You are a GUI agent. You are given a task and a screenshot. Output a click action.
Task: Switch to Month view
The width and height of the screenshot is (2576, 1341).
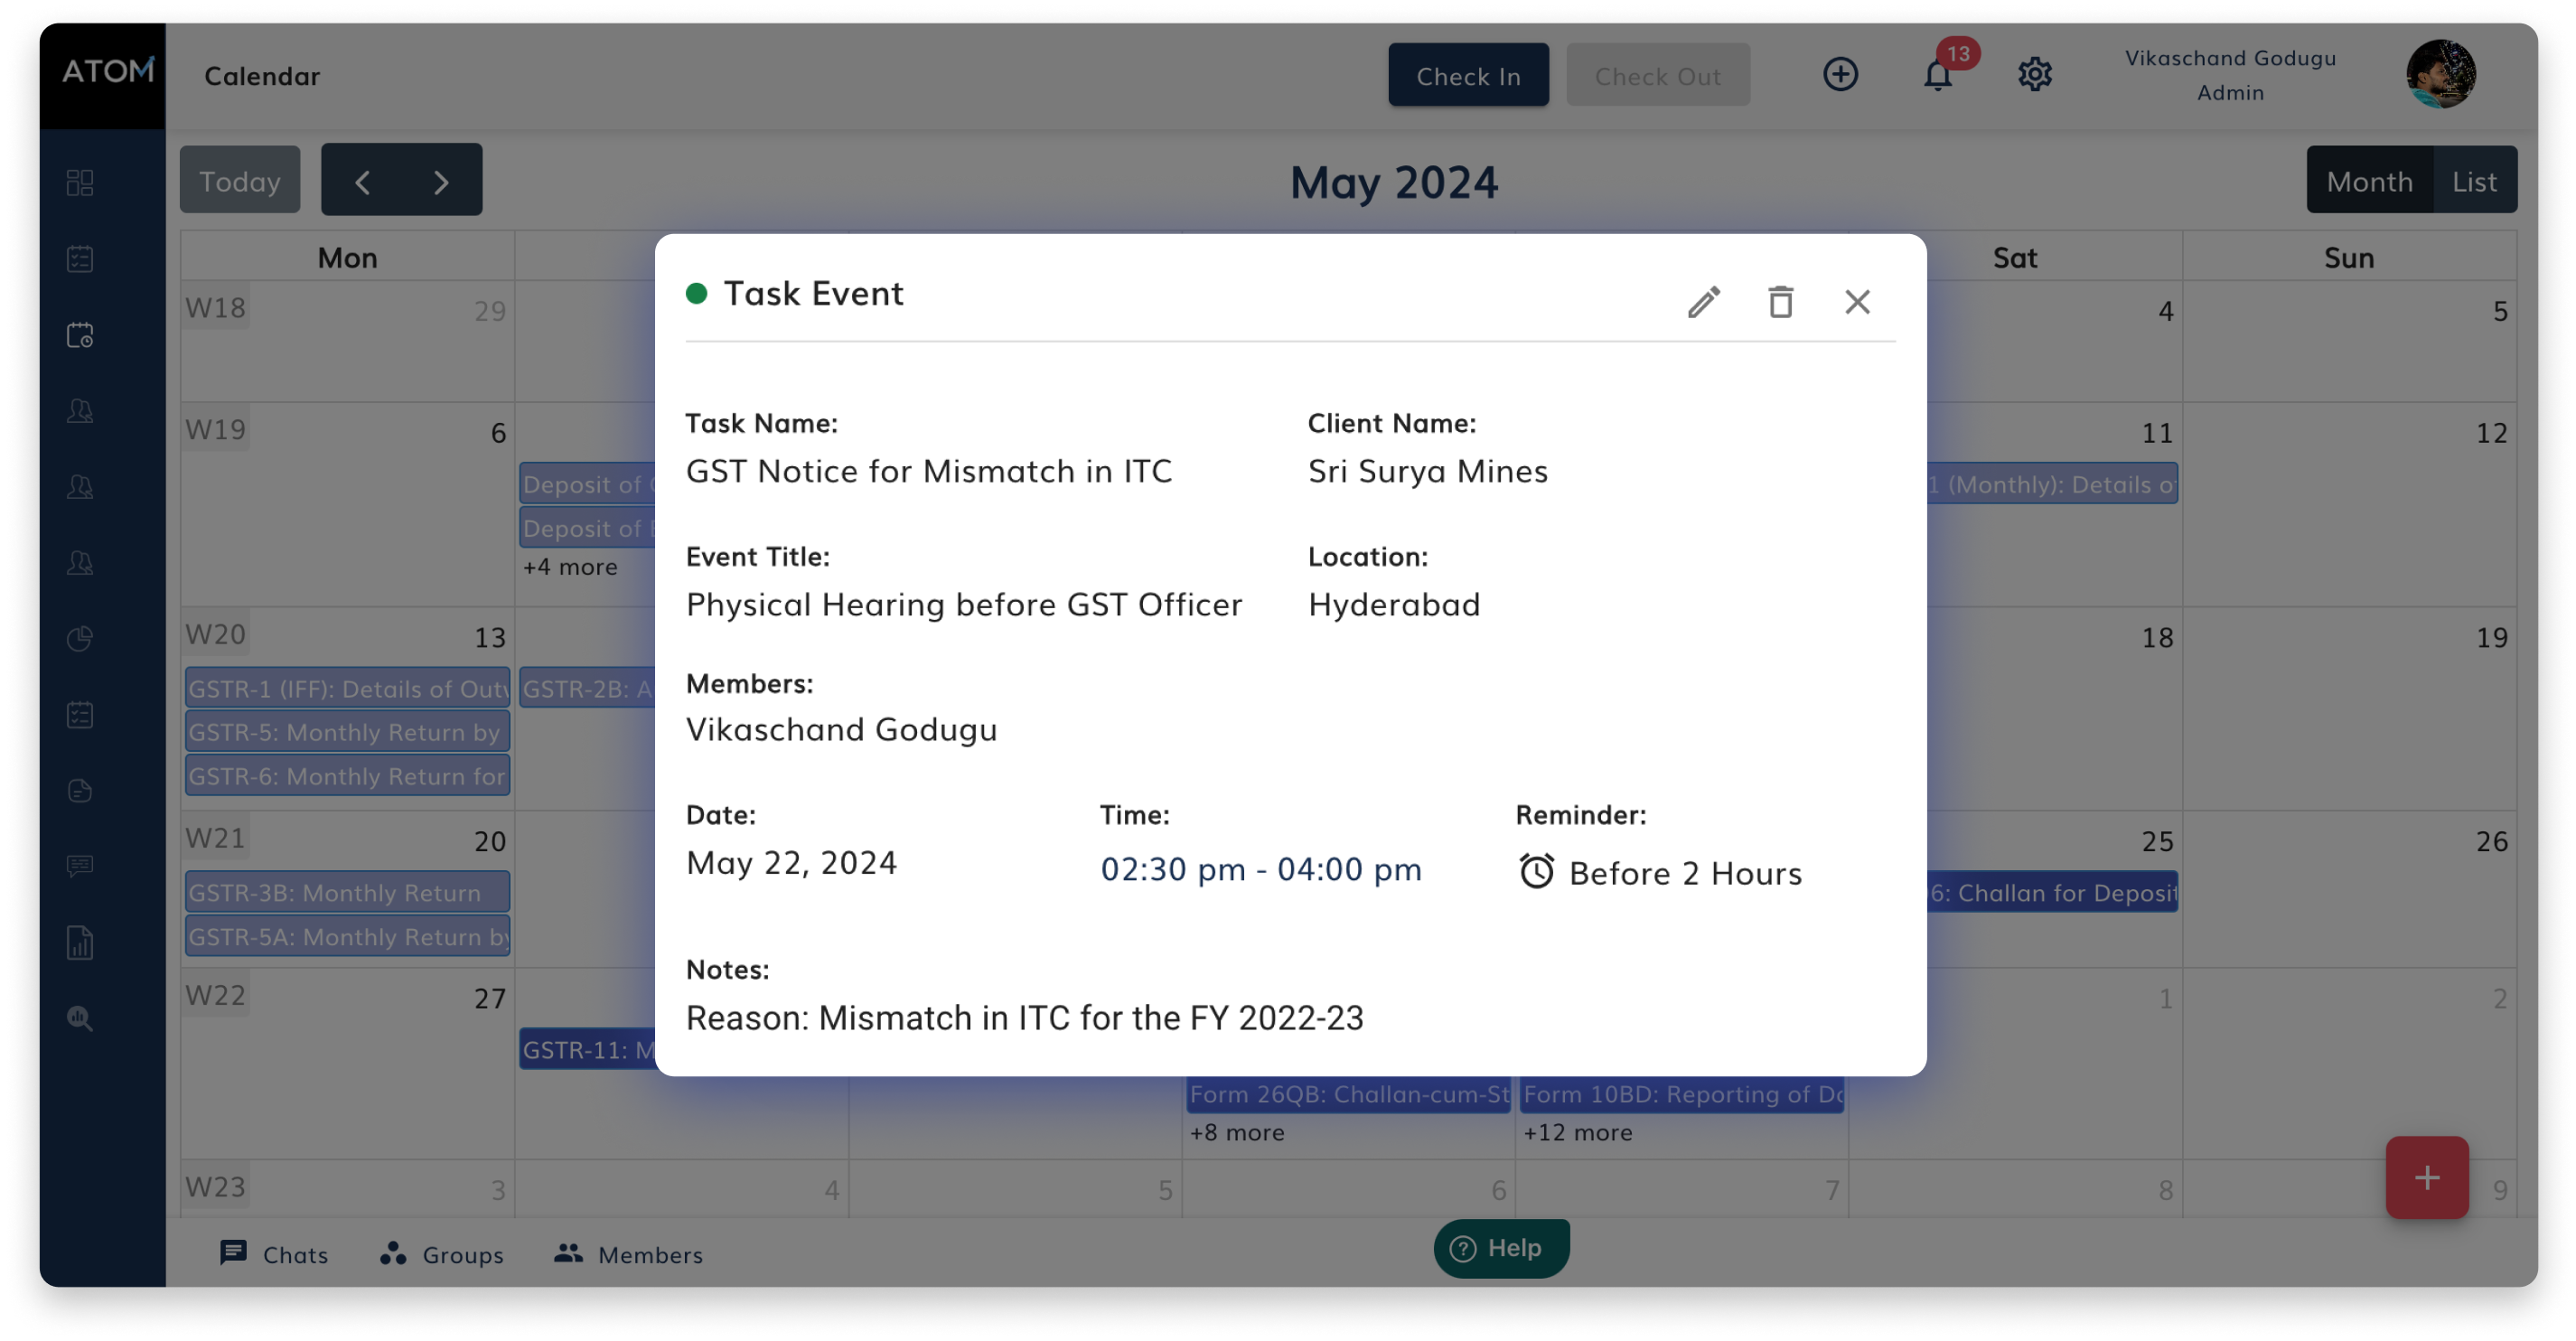[2369, 181]
